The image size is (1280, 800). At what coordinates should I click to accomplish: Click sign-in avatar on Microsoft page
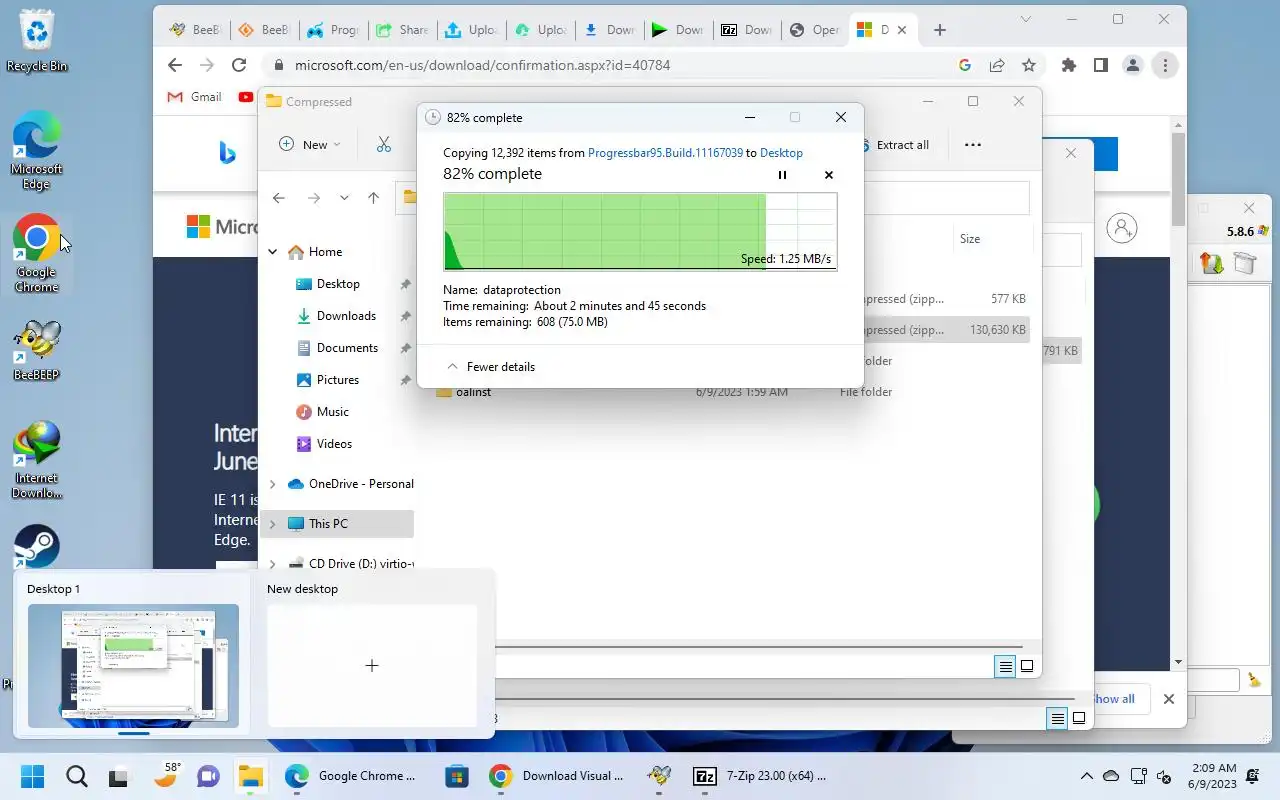(1122, 228)
